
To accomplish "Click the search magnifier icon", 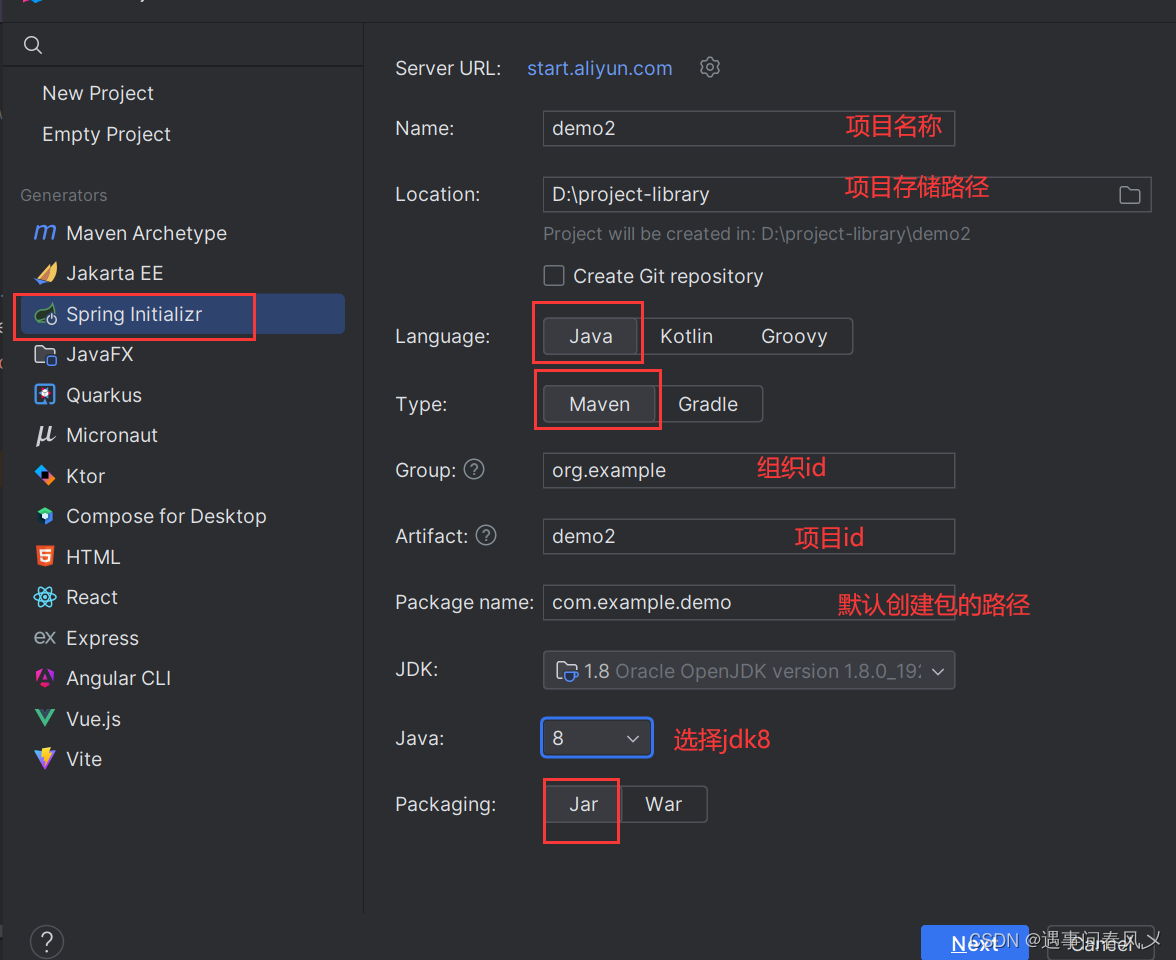I will pyautogui.click(x=33, y=45).
